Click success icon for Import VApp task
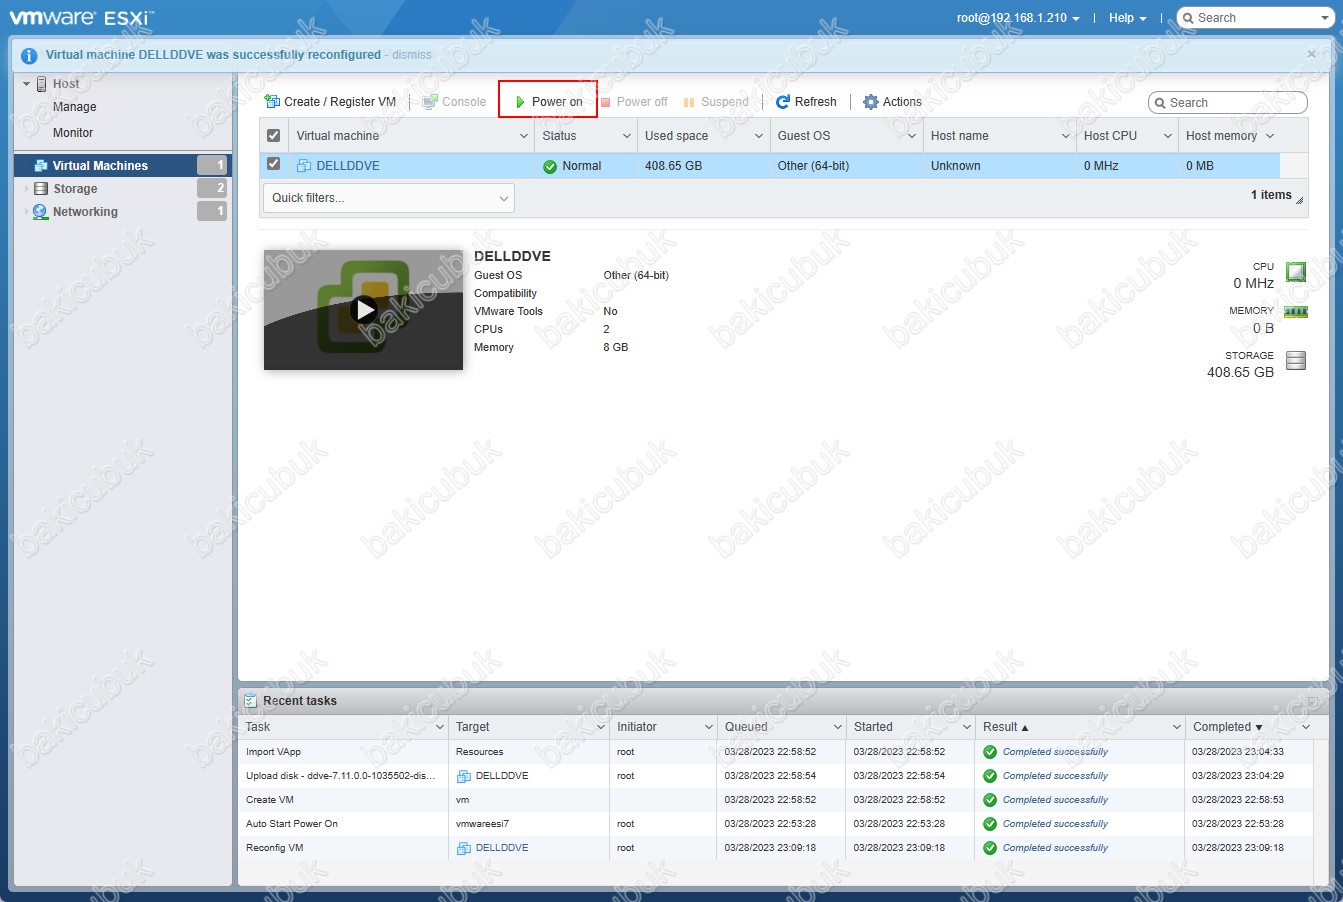Viewport: 1343px width, 902px height. point(990,752)
